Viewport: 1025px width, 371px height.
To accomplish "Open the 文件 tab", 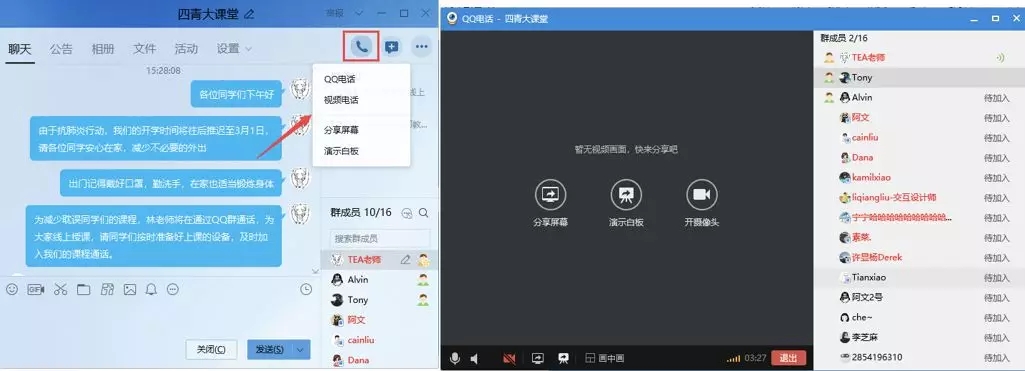I will 144,48.
